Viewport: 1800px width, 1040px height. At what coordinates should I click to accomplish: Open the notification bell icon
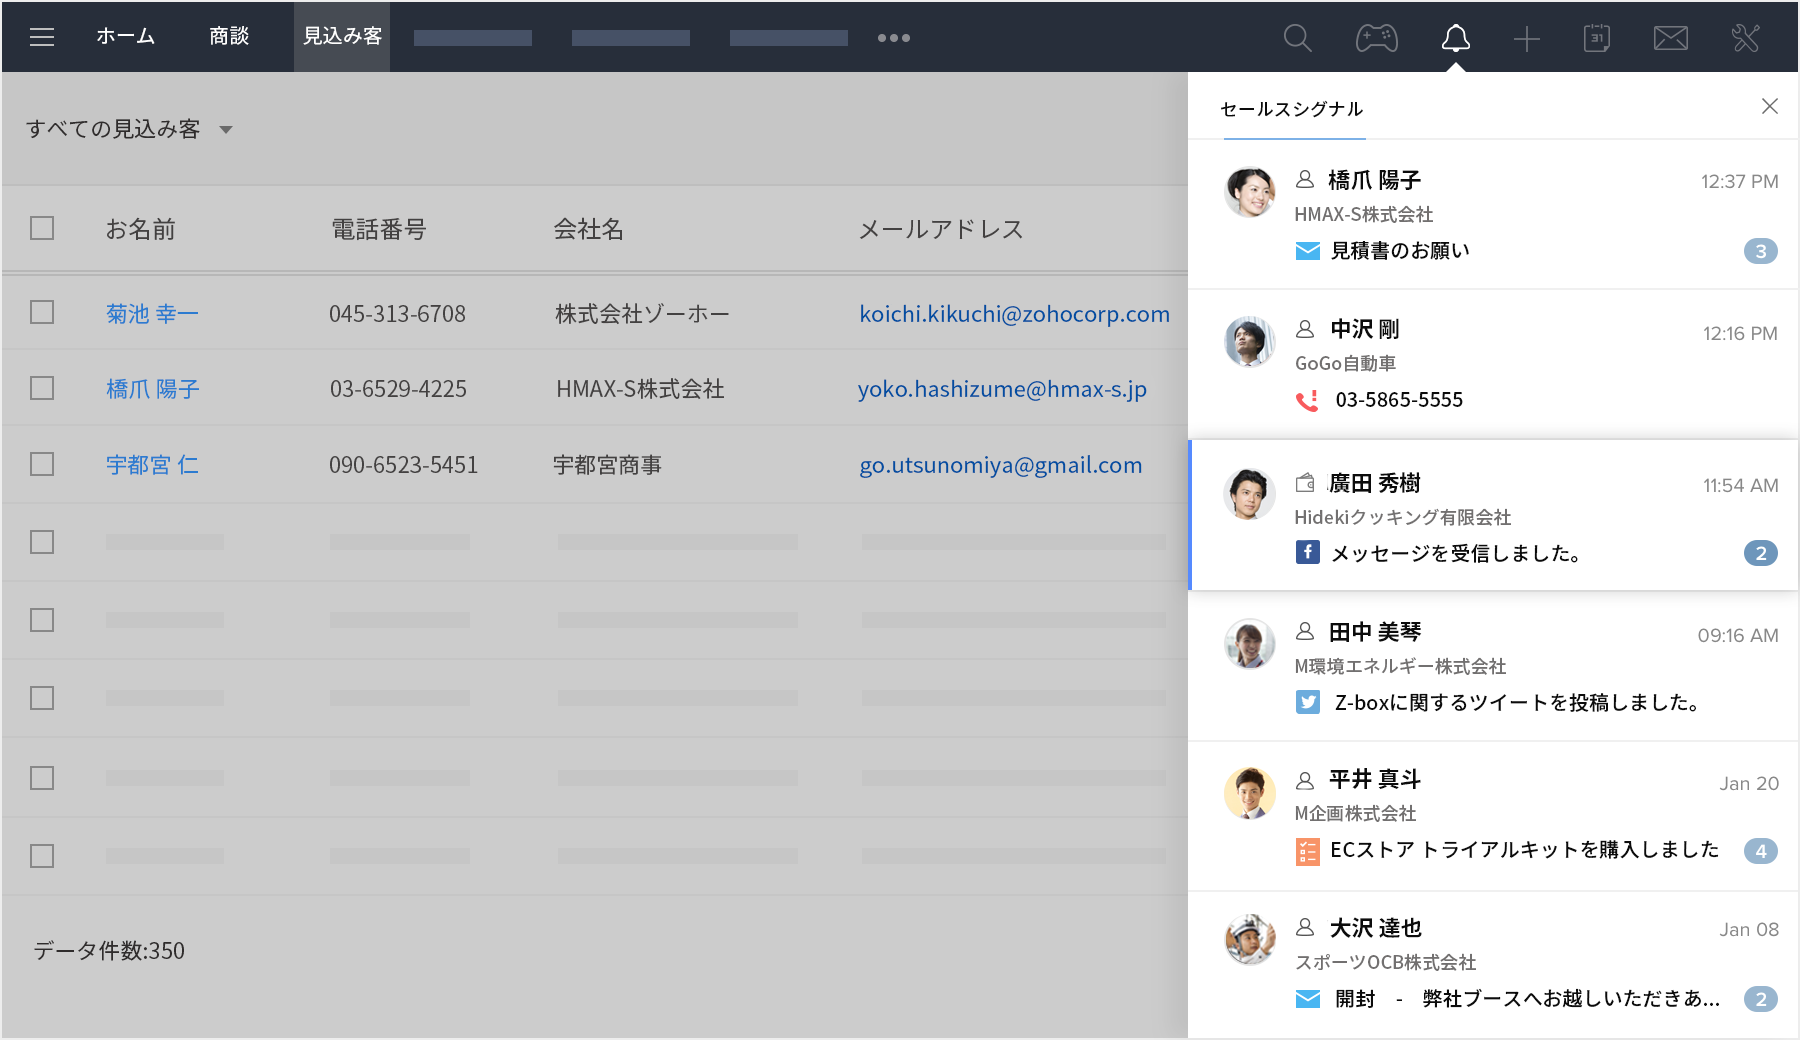point(1455,38)
